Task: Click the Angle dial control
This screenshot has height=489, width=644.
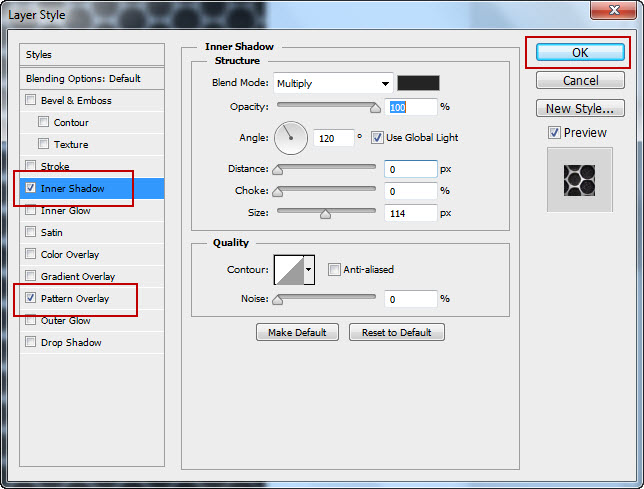Action: pyautogui.click(x=291, y=138)
